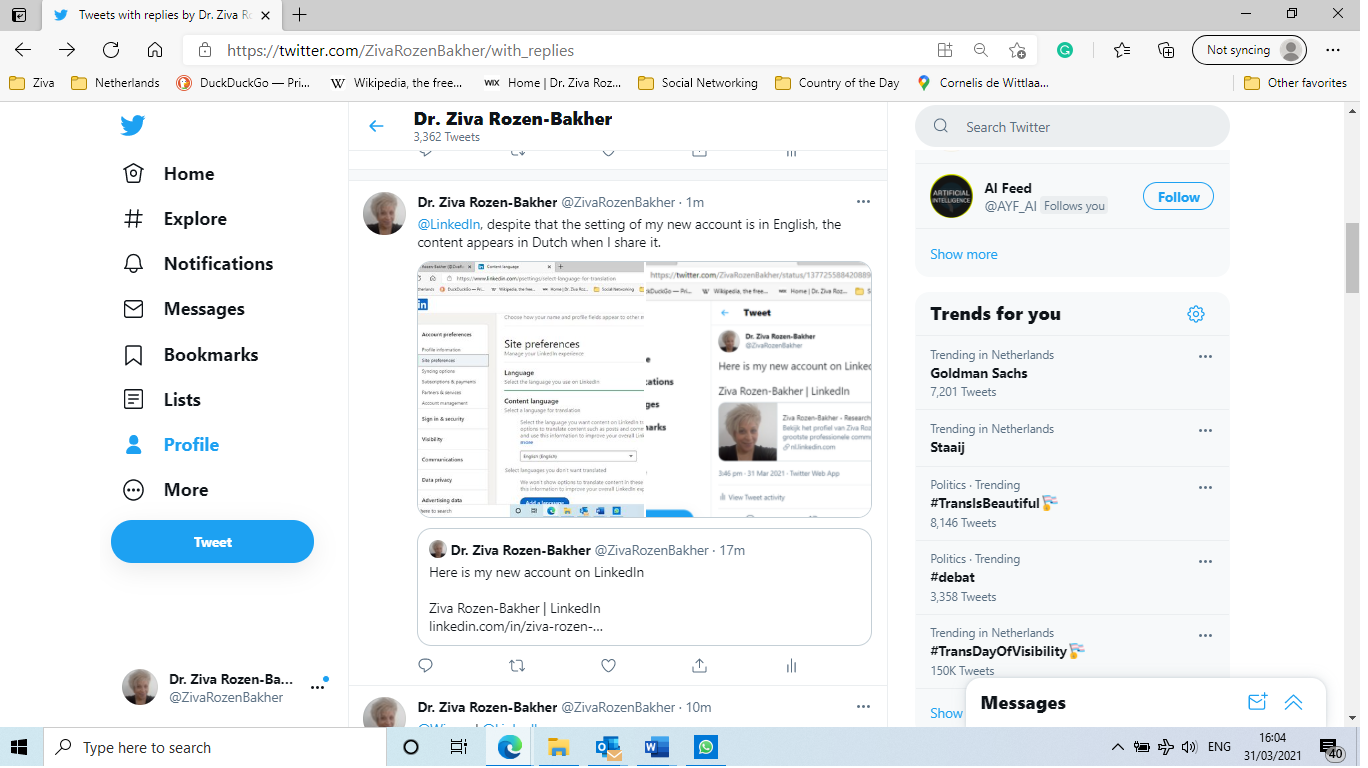This screenshot has height=768, width=1368.
Task: Click browser home button
Action: [x=155, y=50]
